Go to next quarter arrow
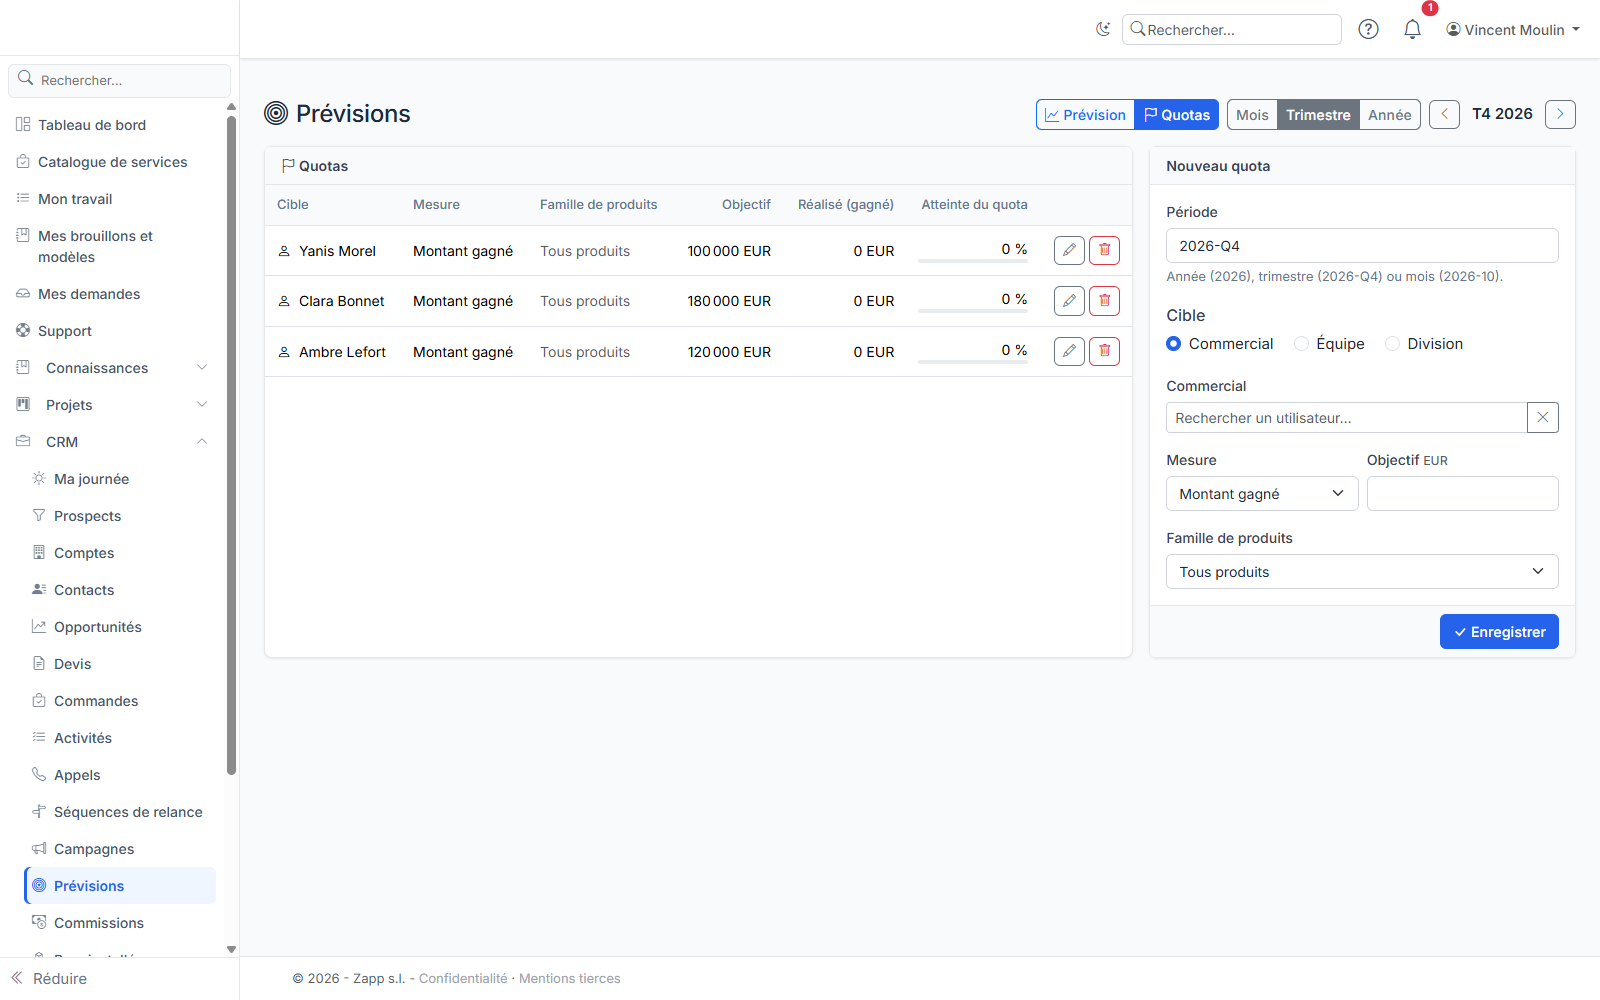This screenshot has height=1000, width=1600. tap(1560, 114)
